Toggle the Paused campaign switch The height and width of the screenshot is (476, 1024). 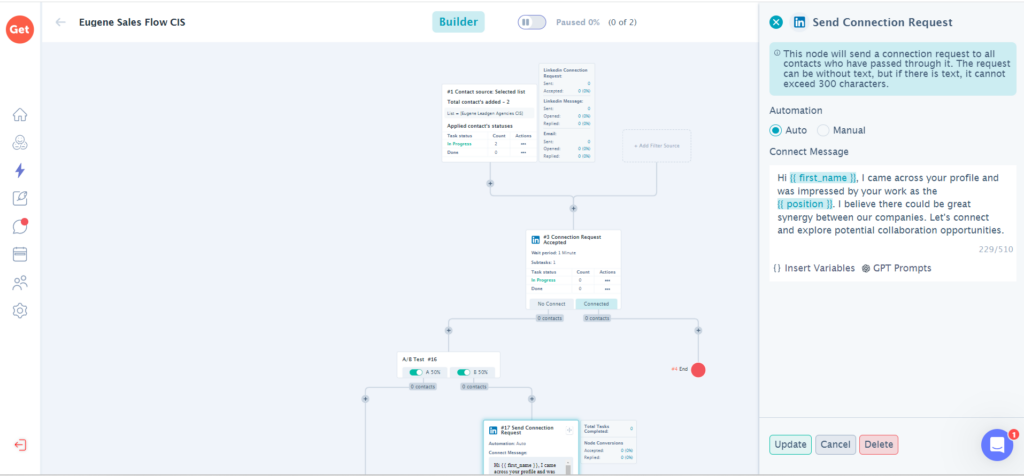[531, 22]
